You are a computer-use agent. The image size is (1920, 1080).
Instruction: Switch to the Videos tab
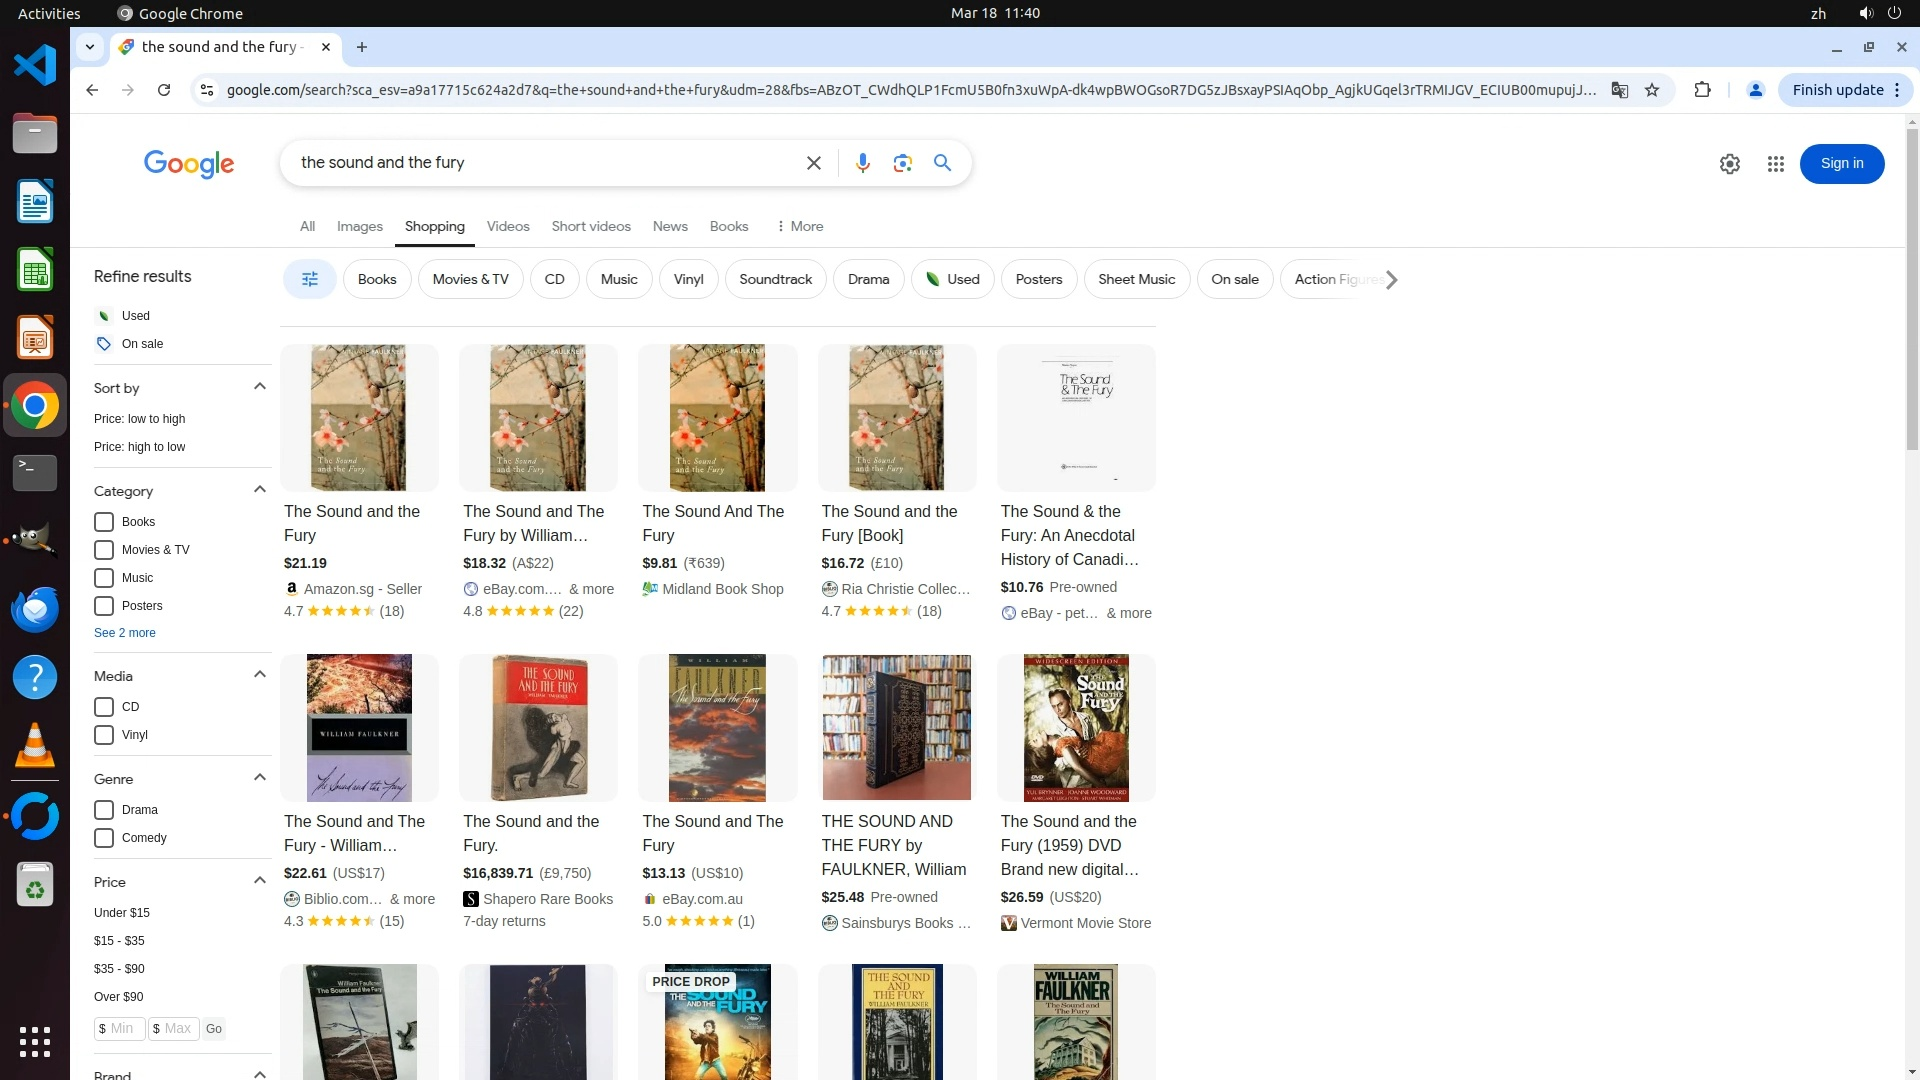(x=508, y=226)
